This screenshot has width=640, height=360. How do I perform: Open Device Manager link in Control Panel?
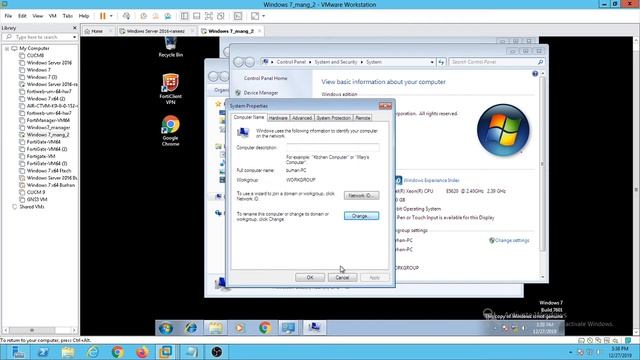[261, 93]
